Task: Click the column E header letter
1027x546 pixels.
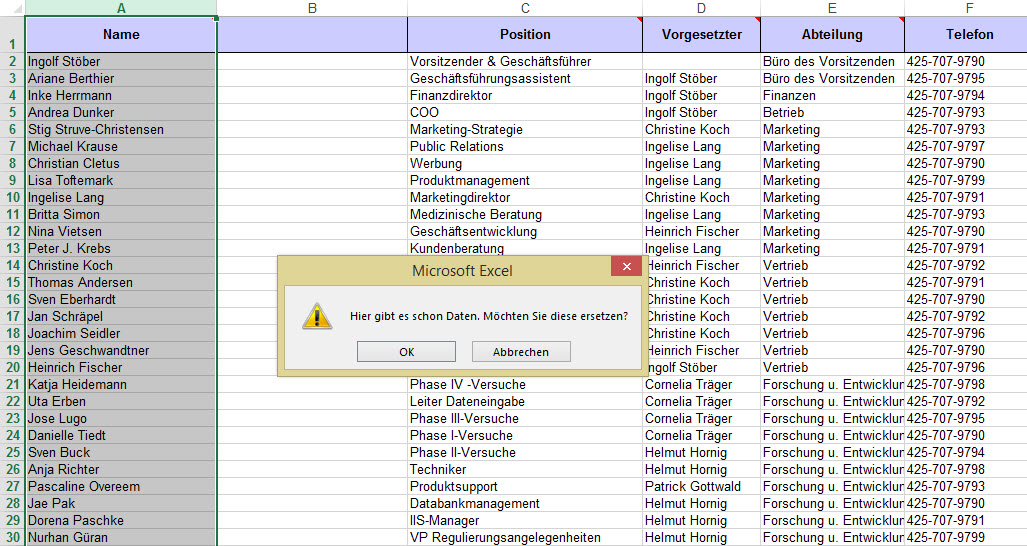Action: click(x=832, y=8)
